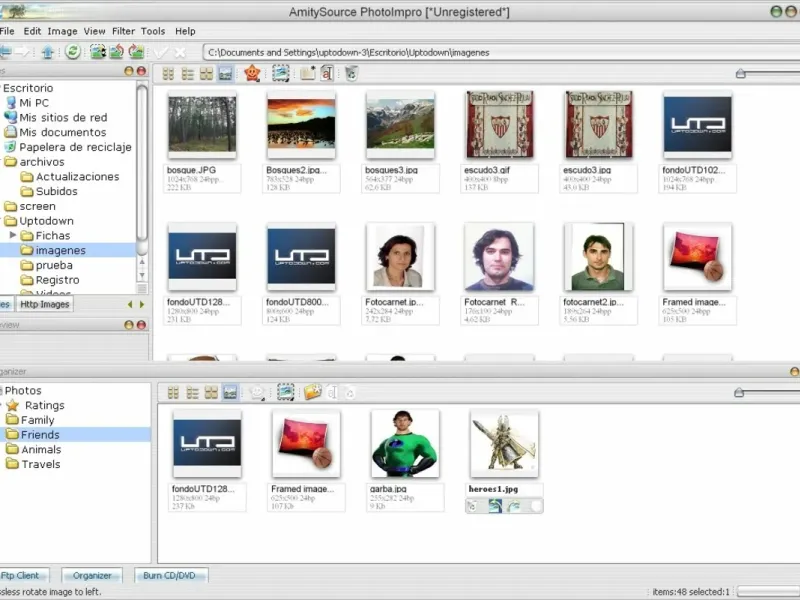Viewport: 800px width, 600px height.
Task: Expand the Fichas folder in tree
Action: click(13, 235)
